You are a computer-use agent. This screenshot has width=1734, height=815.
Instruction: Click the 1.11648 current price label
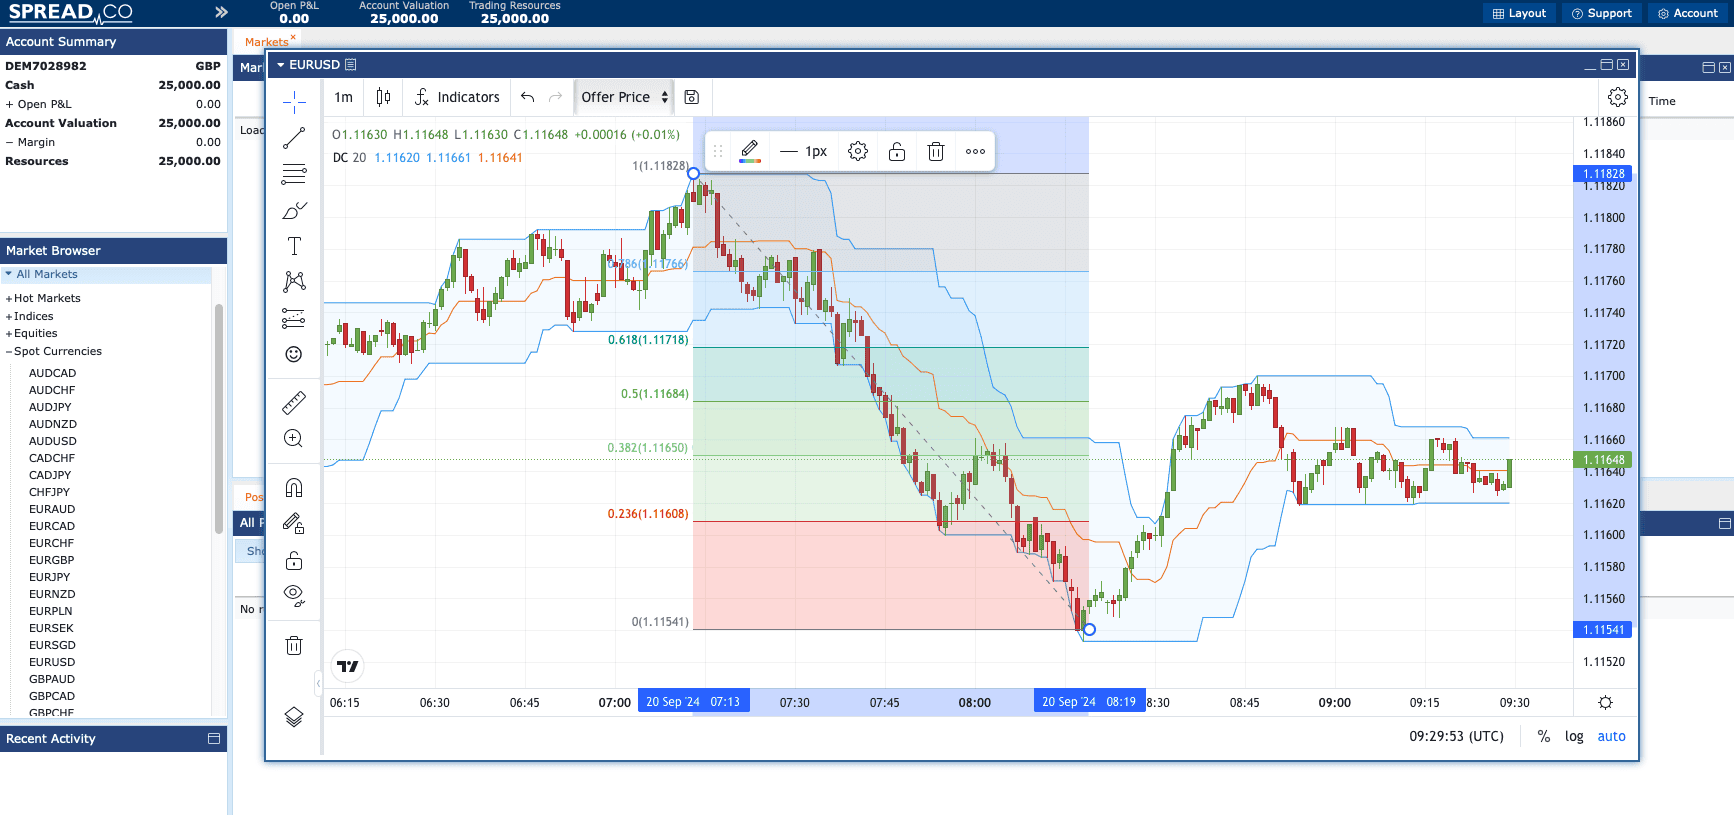(1603, 460)
